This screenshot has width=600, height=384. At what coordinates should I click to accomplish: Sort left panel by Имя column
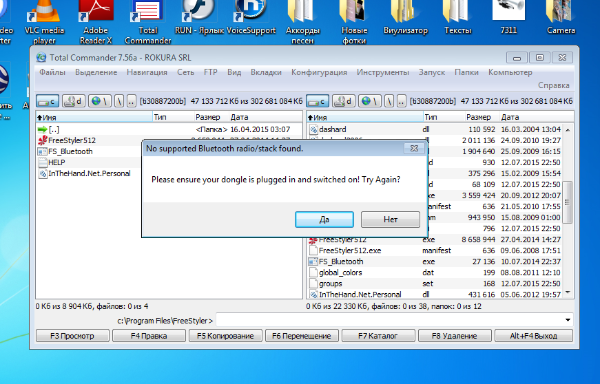point(94,117)
